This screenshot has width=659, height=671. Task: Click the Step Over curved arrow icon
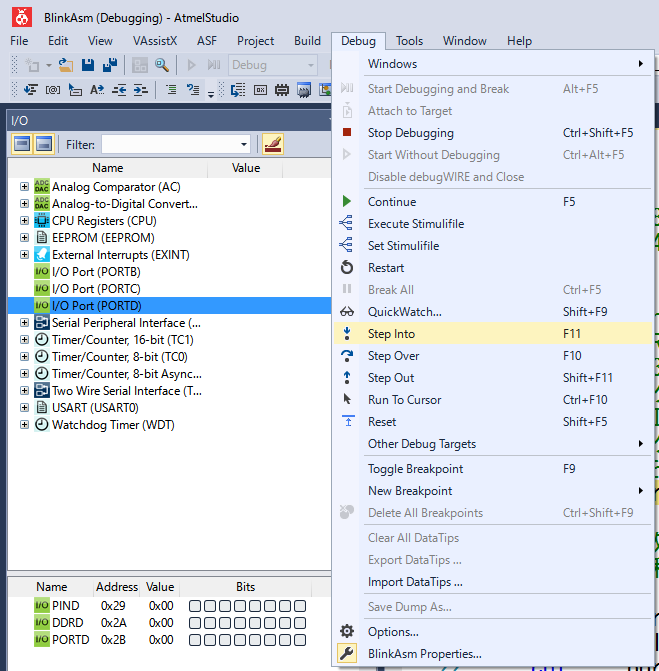pos(347,356)
